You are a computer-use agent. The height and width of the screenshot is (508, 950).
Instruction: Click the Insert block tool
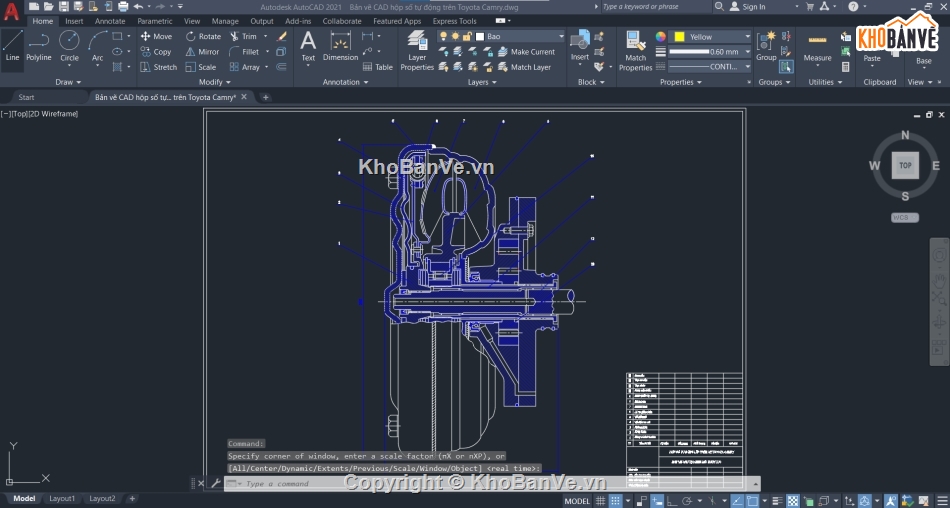click(x=580, y=45)
